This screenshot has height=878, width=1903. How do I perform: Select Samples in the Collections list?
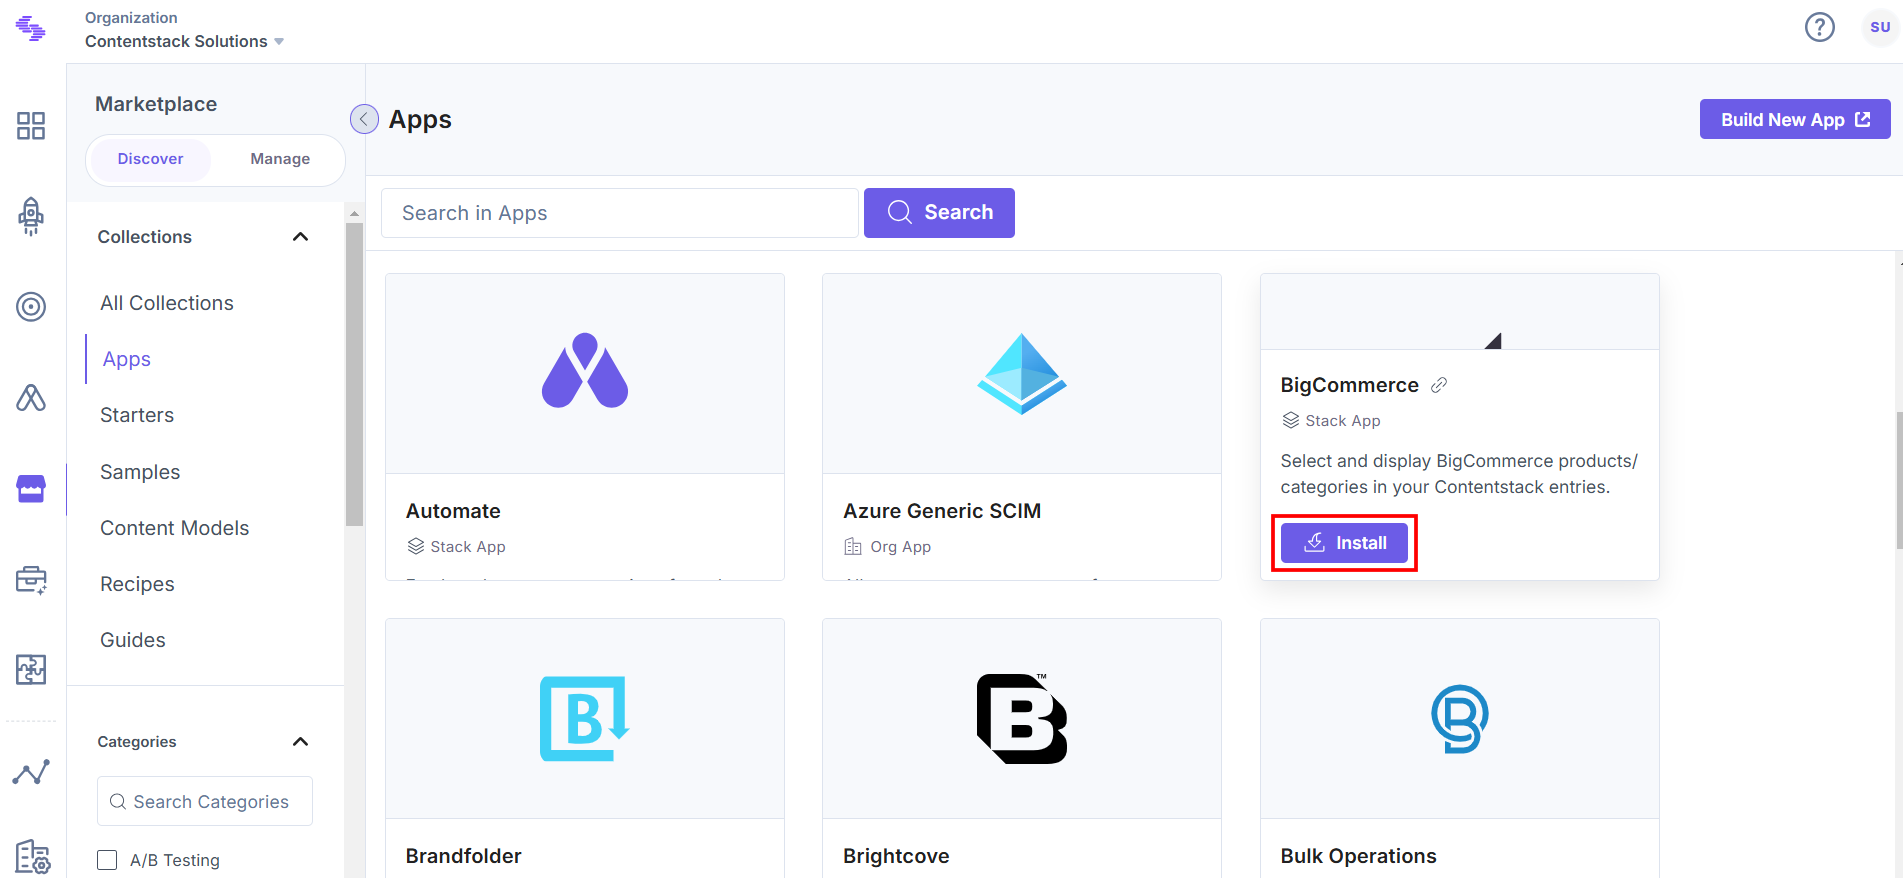tap(140, 472)
